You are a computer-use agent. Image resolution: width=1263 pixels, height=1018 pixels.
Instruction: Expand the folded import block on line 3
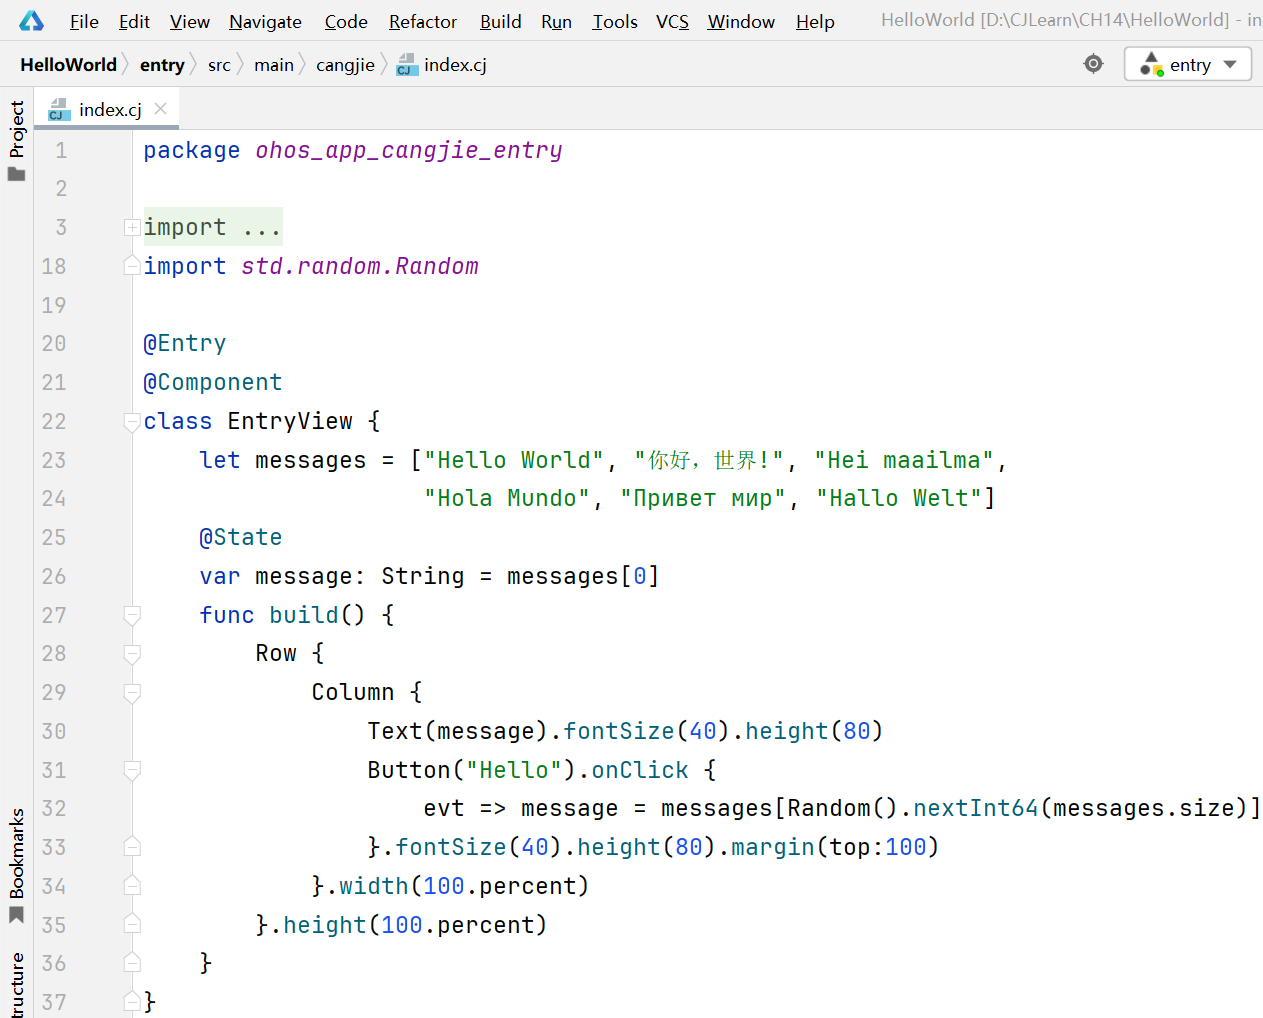pyautogui.click(x=132, y=228)
